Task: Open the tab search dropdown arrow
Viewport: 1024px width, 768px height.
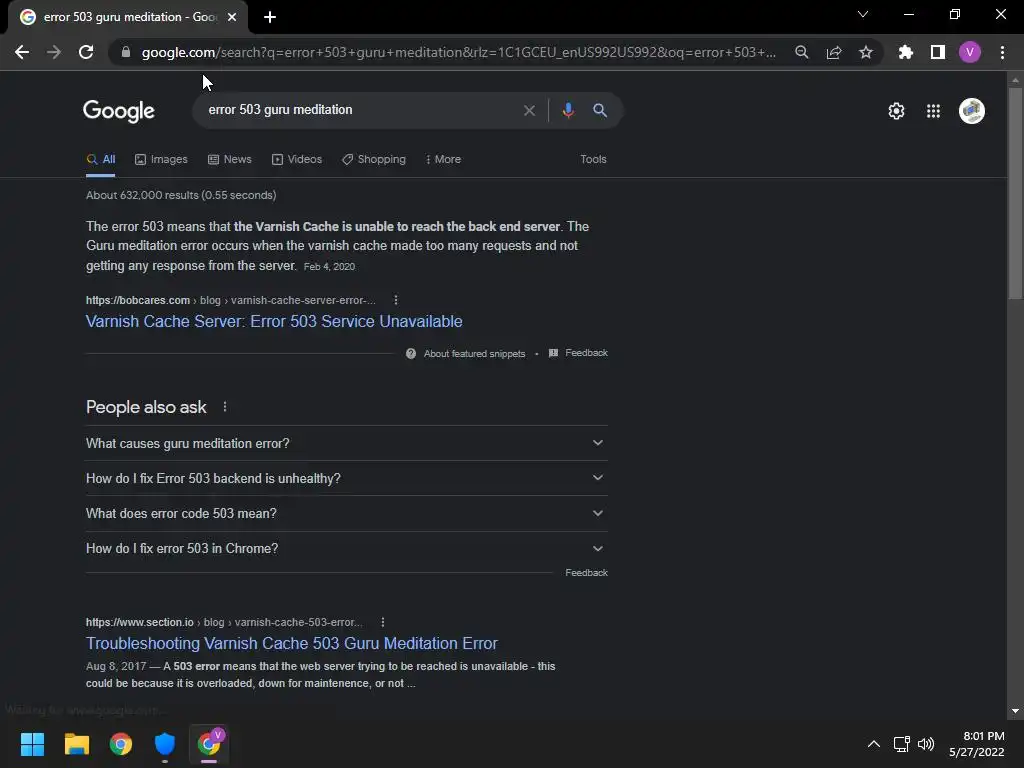Action: 863,14
